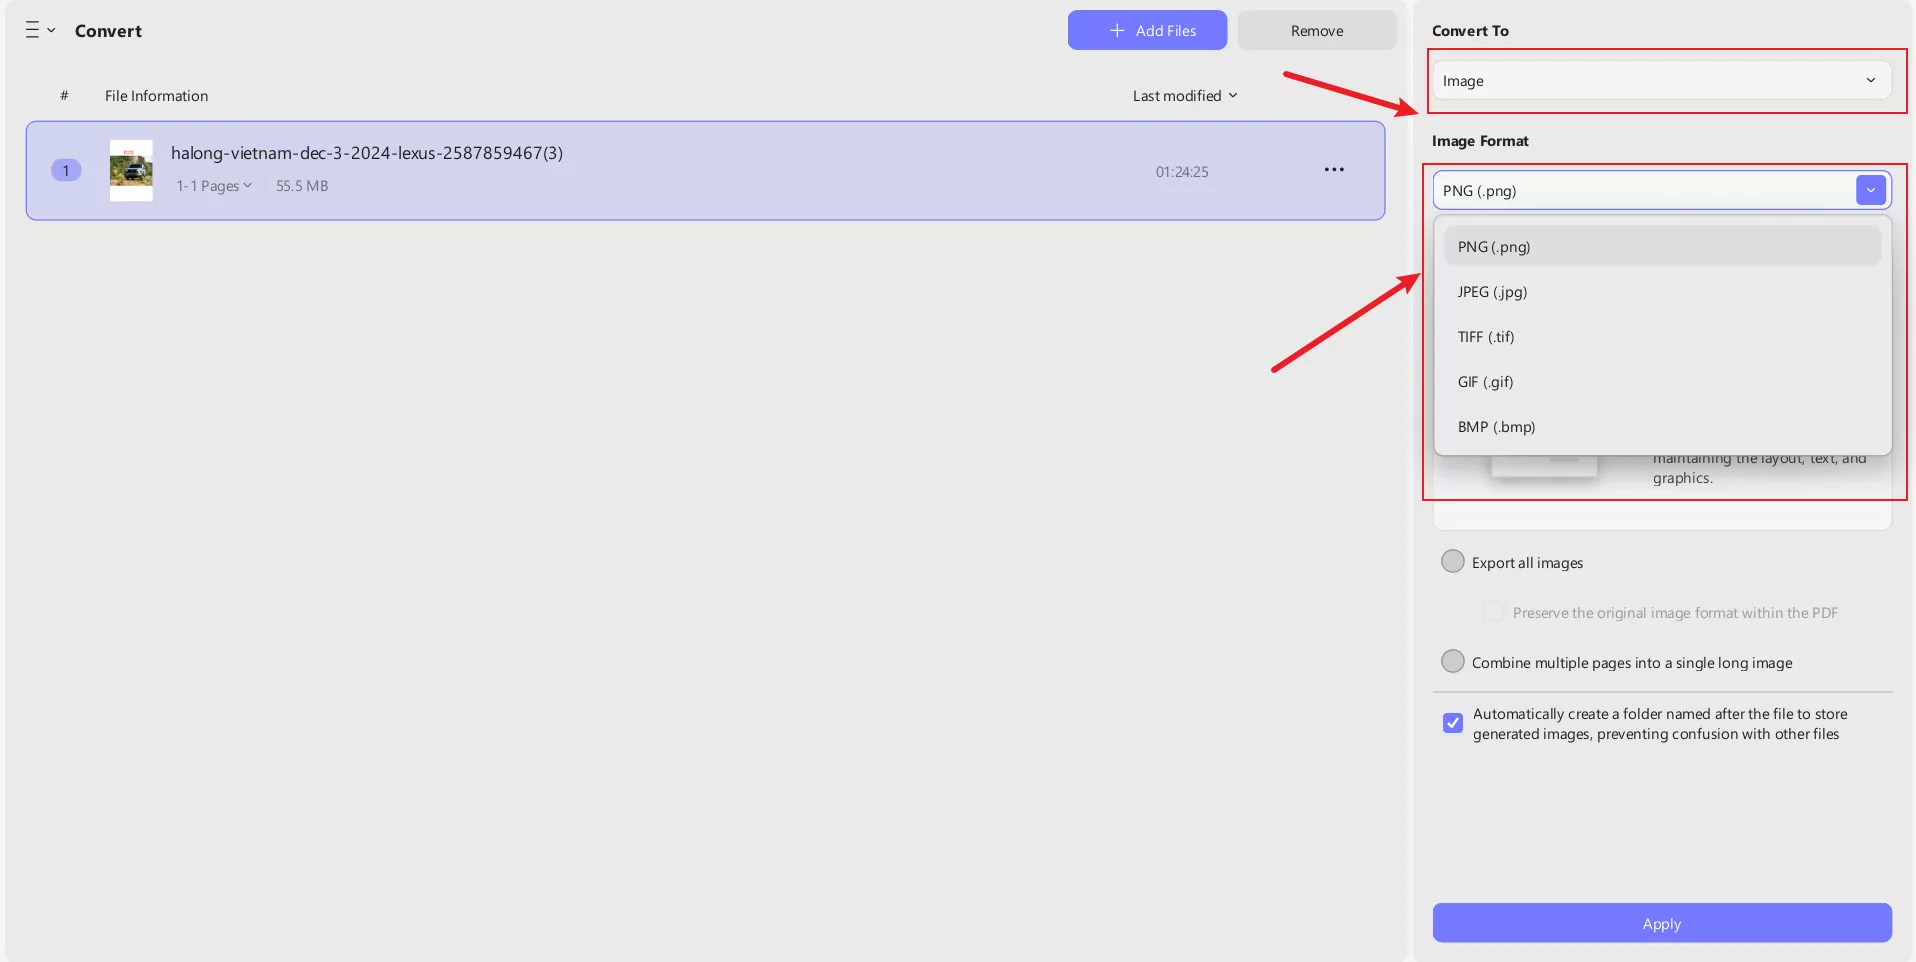The height and width of the screenshot is (962, 1916).
Task: Click the Apply button
Action: (x=1661, y=923)
